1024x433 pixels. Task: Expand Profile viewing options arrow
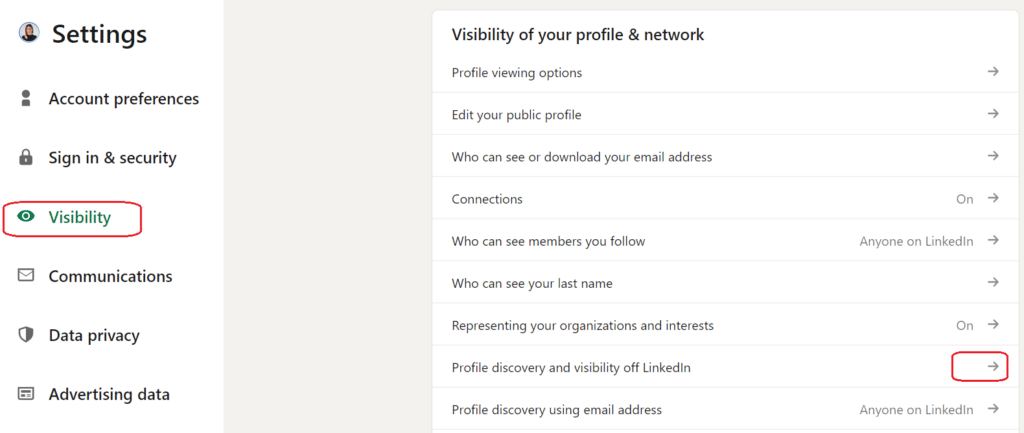[993, 72]
